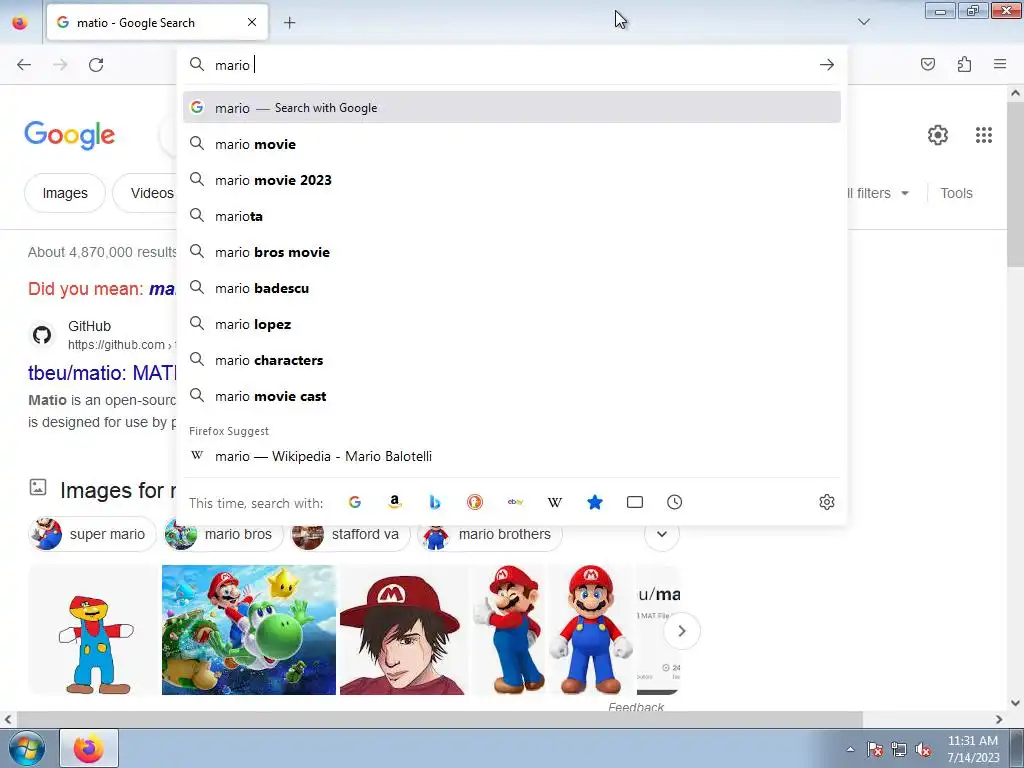This screenshot has height=768, width=1024.
Task: Open anime boy with red hat thumbnail
Action: coord(404,630)
